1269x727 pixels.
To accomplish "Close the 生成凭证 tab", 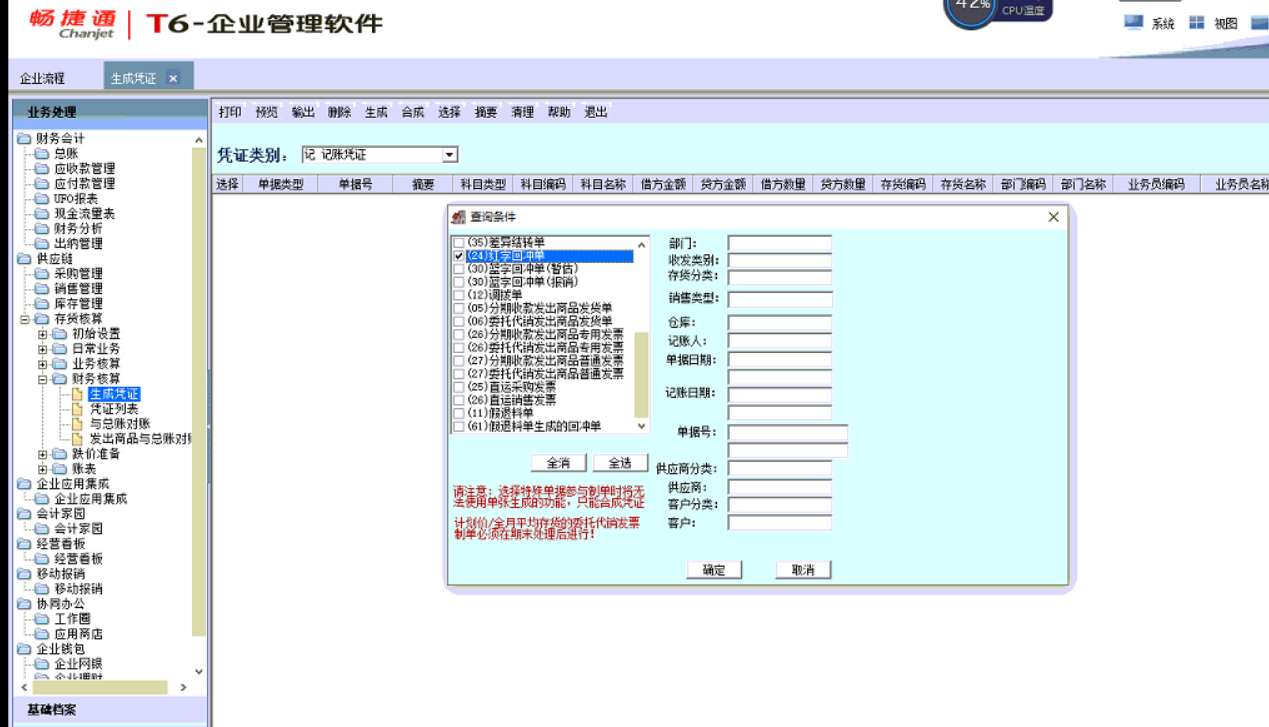I will click(x=173, y=78).
